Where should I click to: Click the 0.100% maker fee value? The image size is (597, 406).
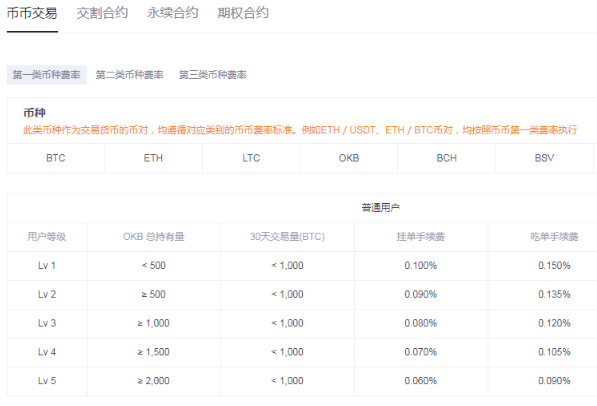click(421, 265)
